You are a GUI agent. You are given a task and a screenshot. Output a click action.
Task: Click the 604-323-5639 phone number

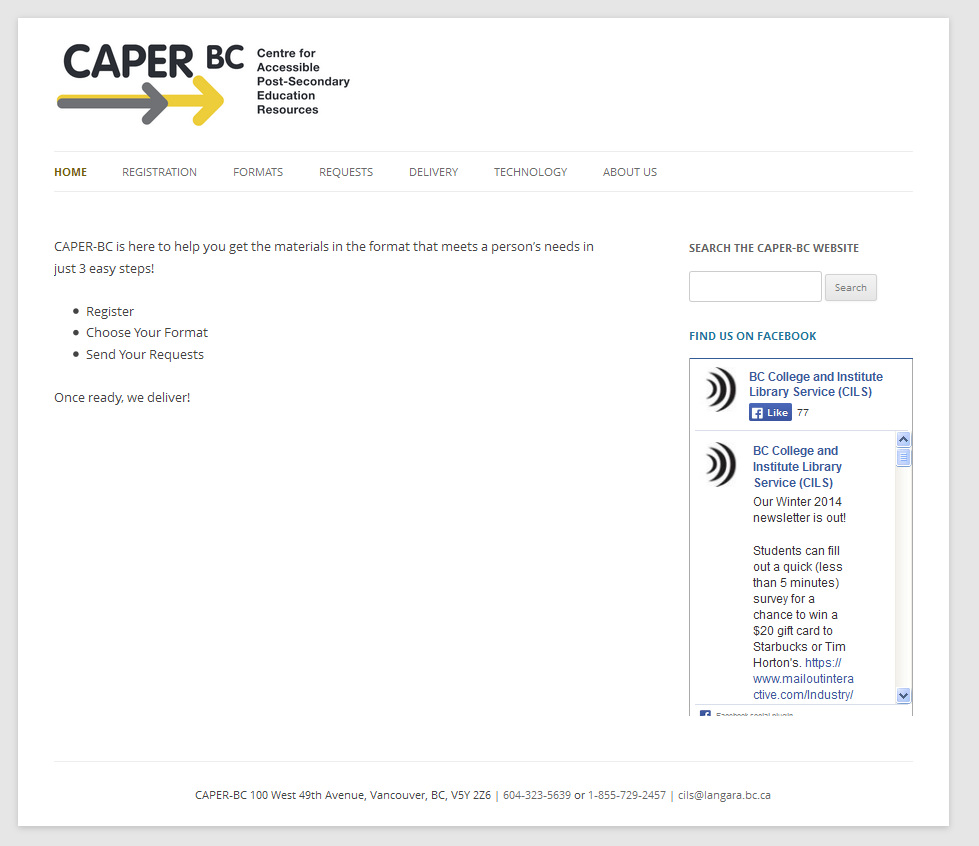[x=537, y=795]
